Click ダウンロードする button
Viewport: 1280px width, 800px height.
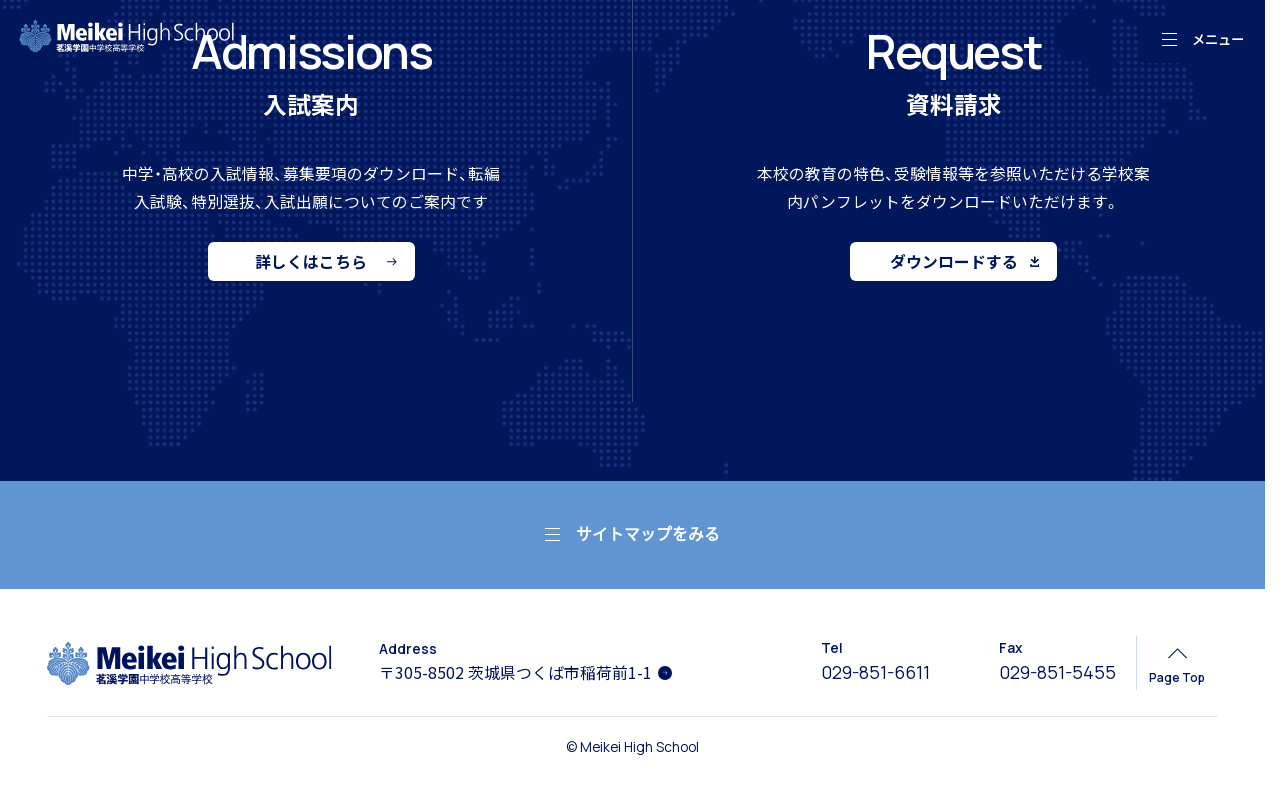(953, 262)
